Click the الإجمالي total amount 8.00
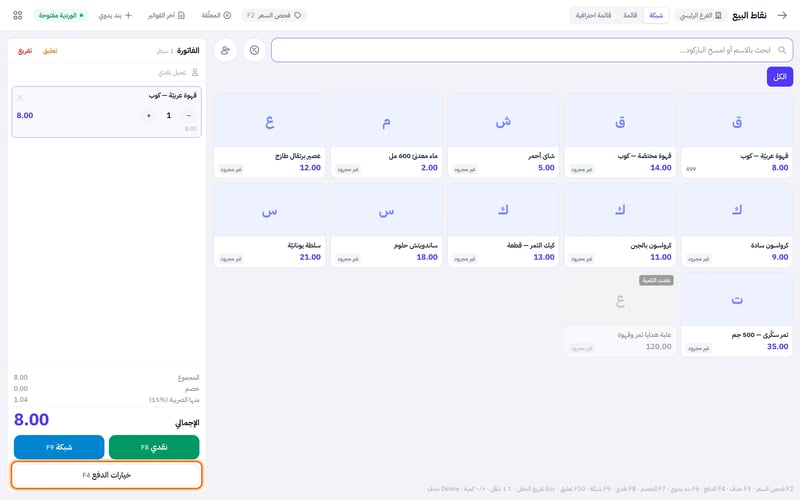The image size is (800, 500). 31,419
